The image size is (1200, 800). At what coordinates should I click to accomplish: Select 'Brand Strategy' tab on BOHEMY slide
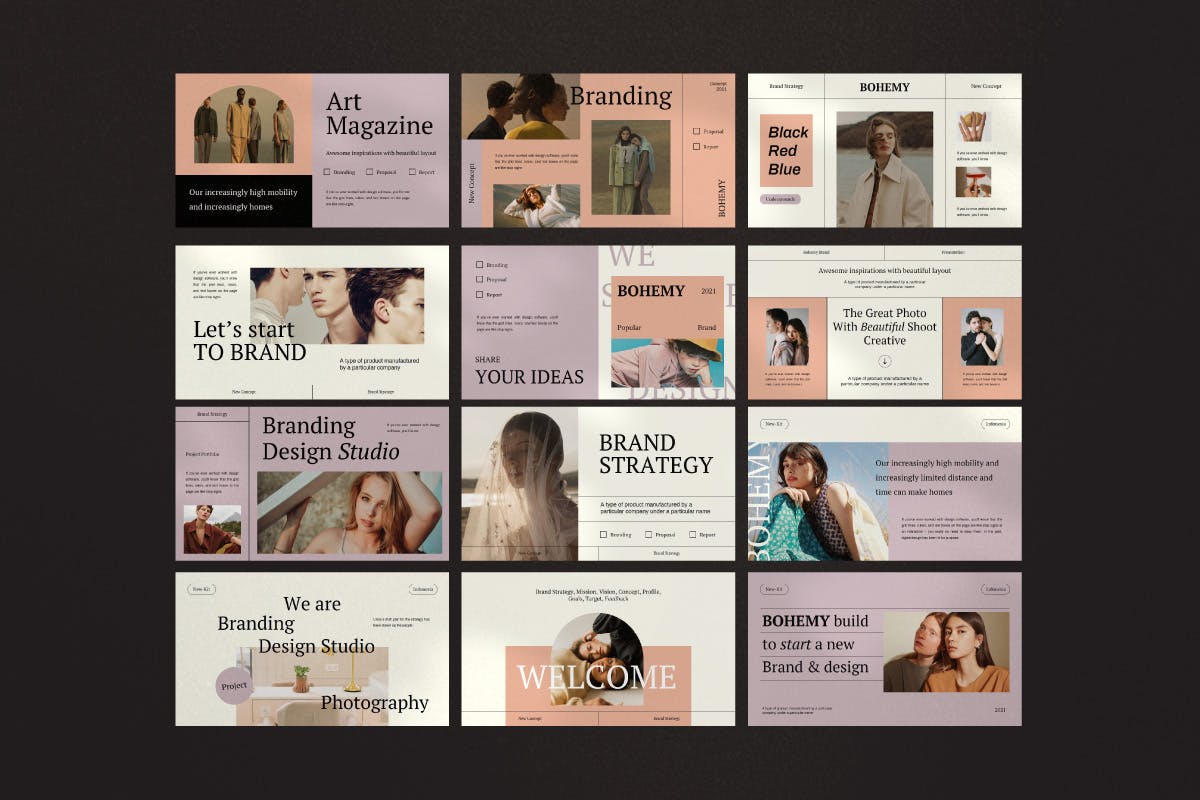(786, 87)
